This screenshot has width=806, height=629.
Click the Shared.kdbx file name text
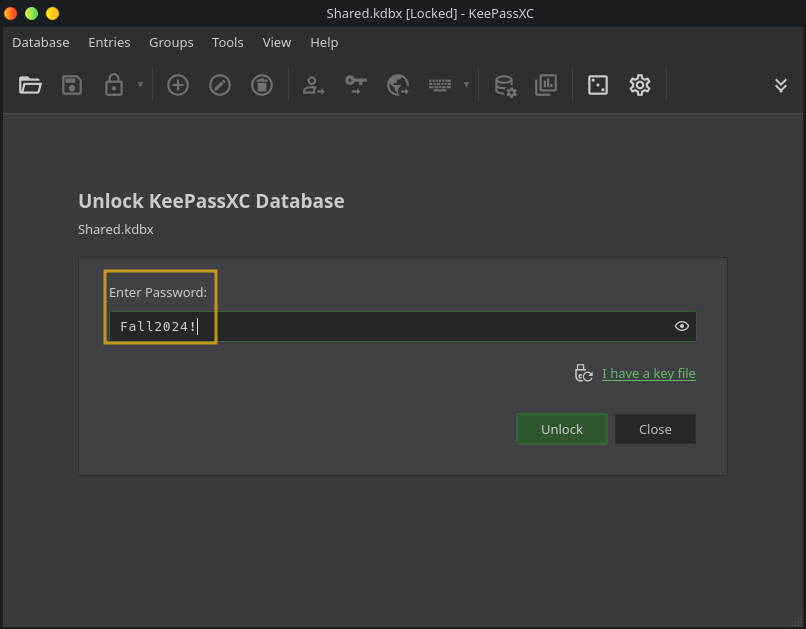[x=116, y=229]
